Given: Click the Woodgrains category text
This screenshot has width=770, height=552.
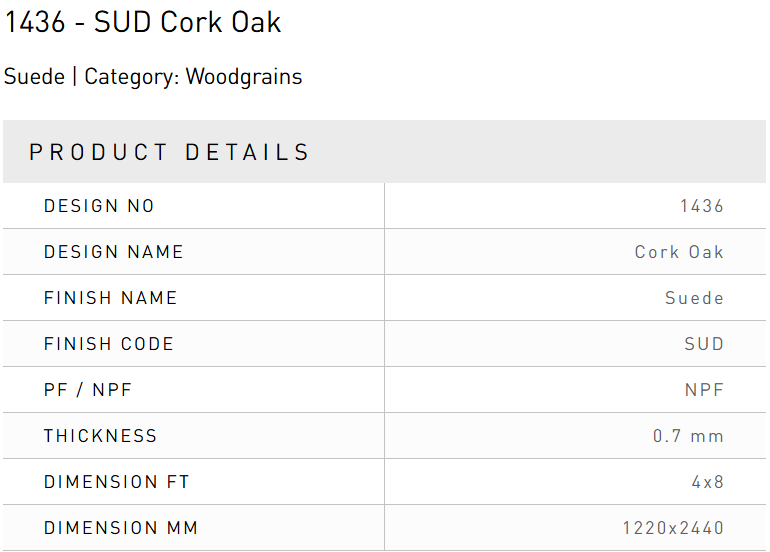Looking at the screenshot, I should pyautogui.click(x=244, y=77).
